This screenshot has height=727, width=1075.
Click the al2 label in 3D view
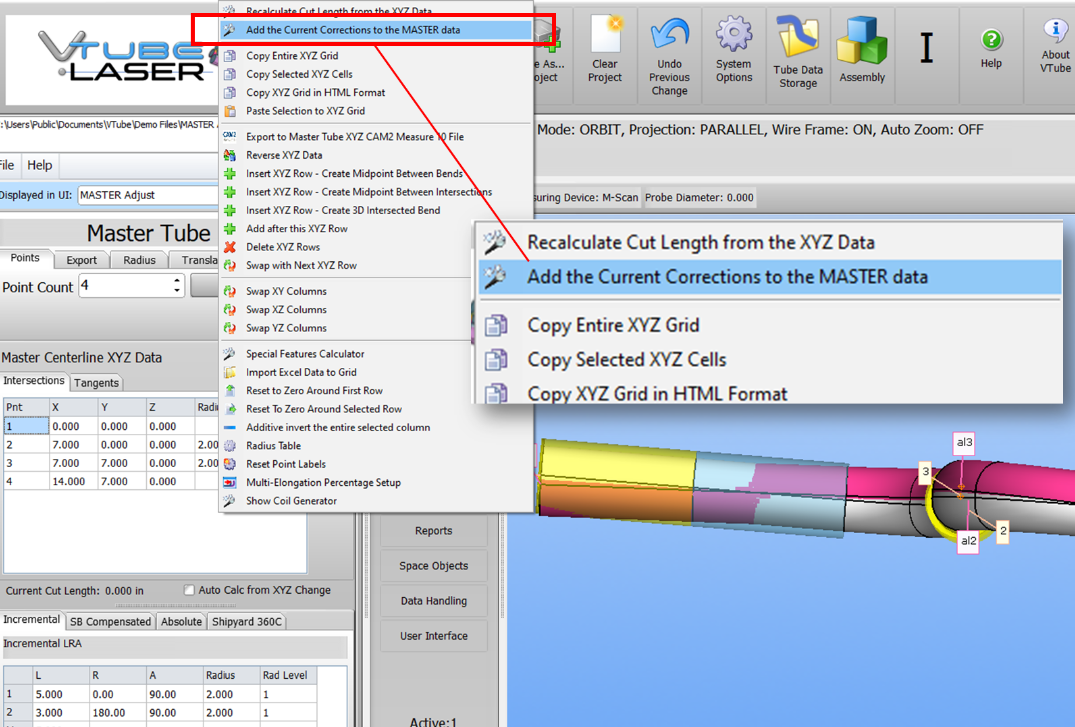(968, 540)
